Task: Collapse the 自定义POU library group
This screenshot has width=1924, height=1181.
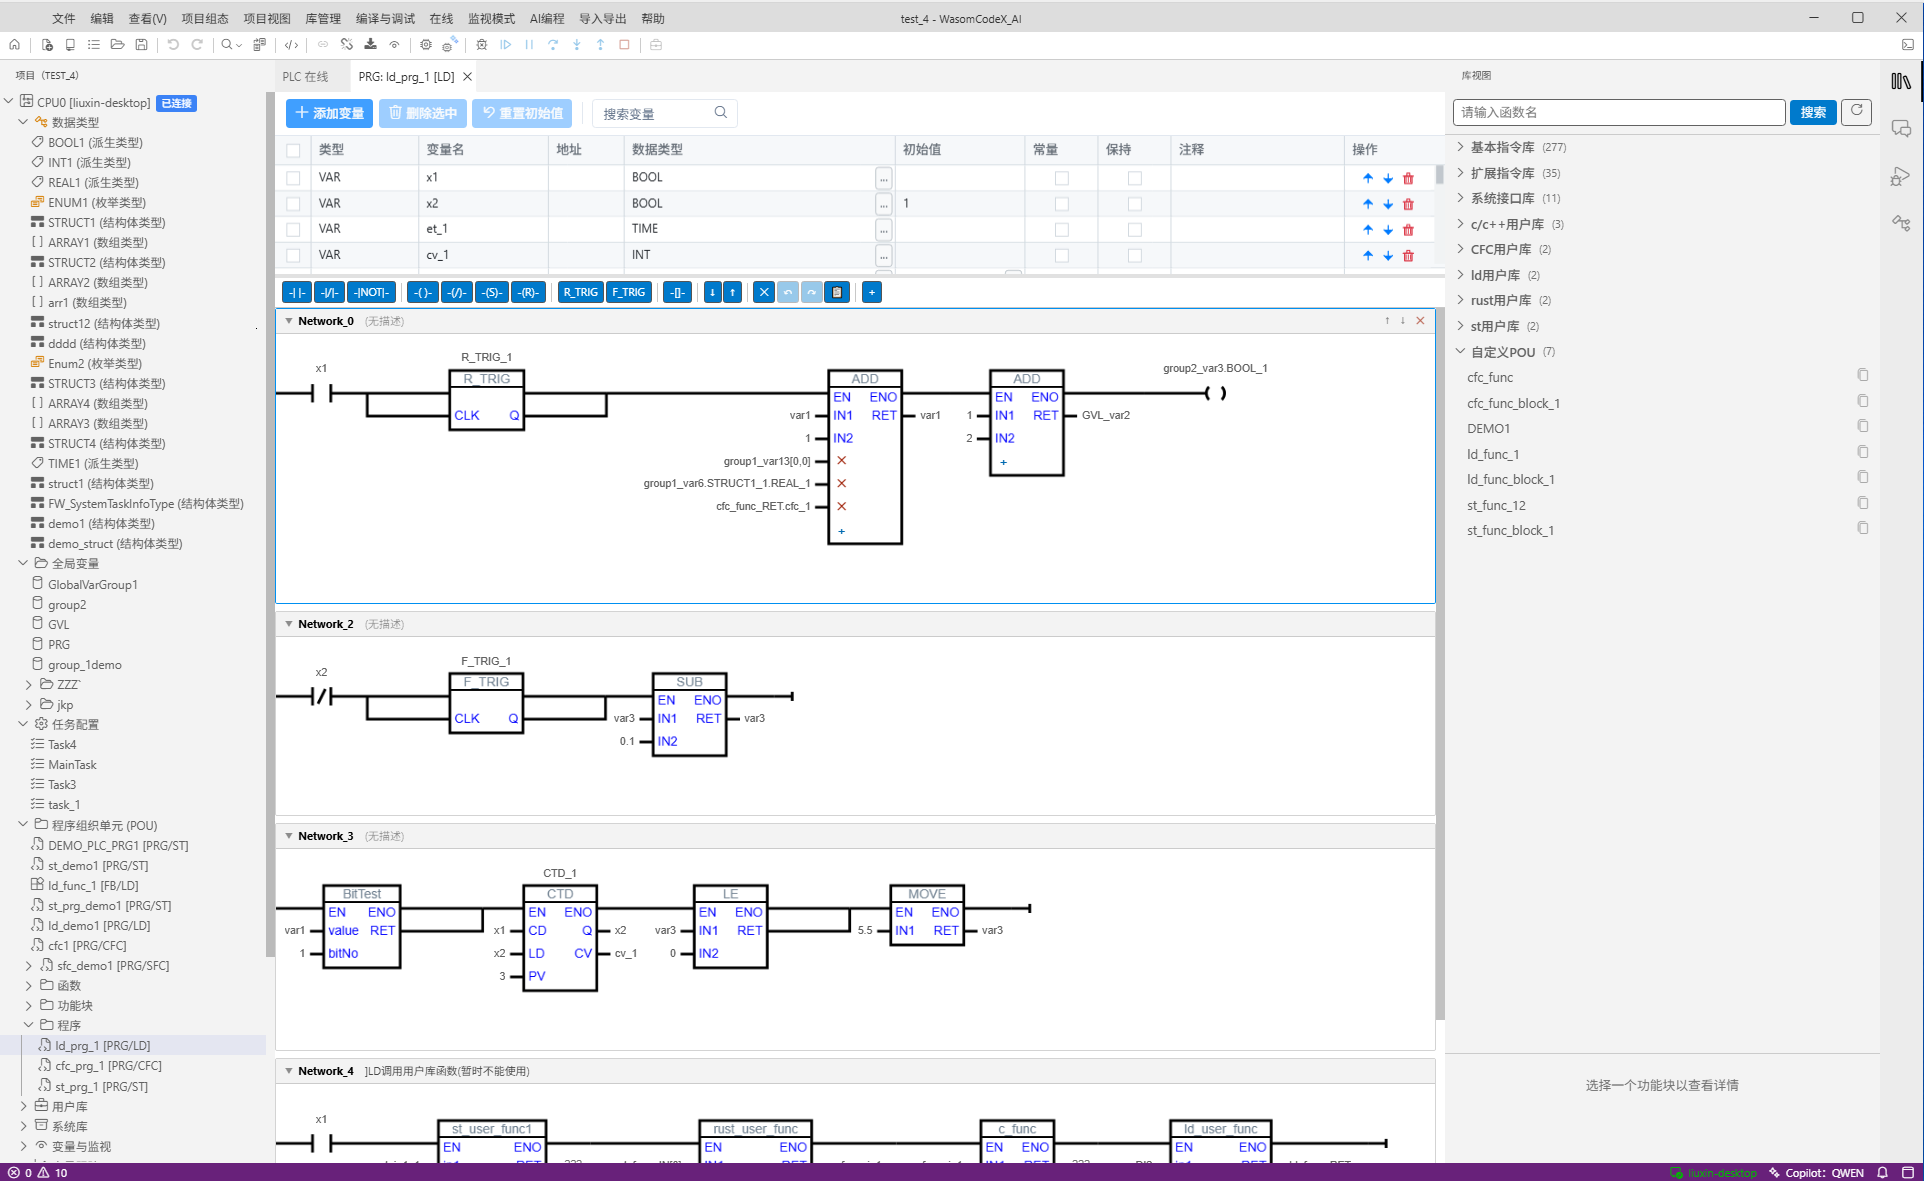Action: 1461,351
